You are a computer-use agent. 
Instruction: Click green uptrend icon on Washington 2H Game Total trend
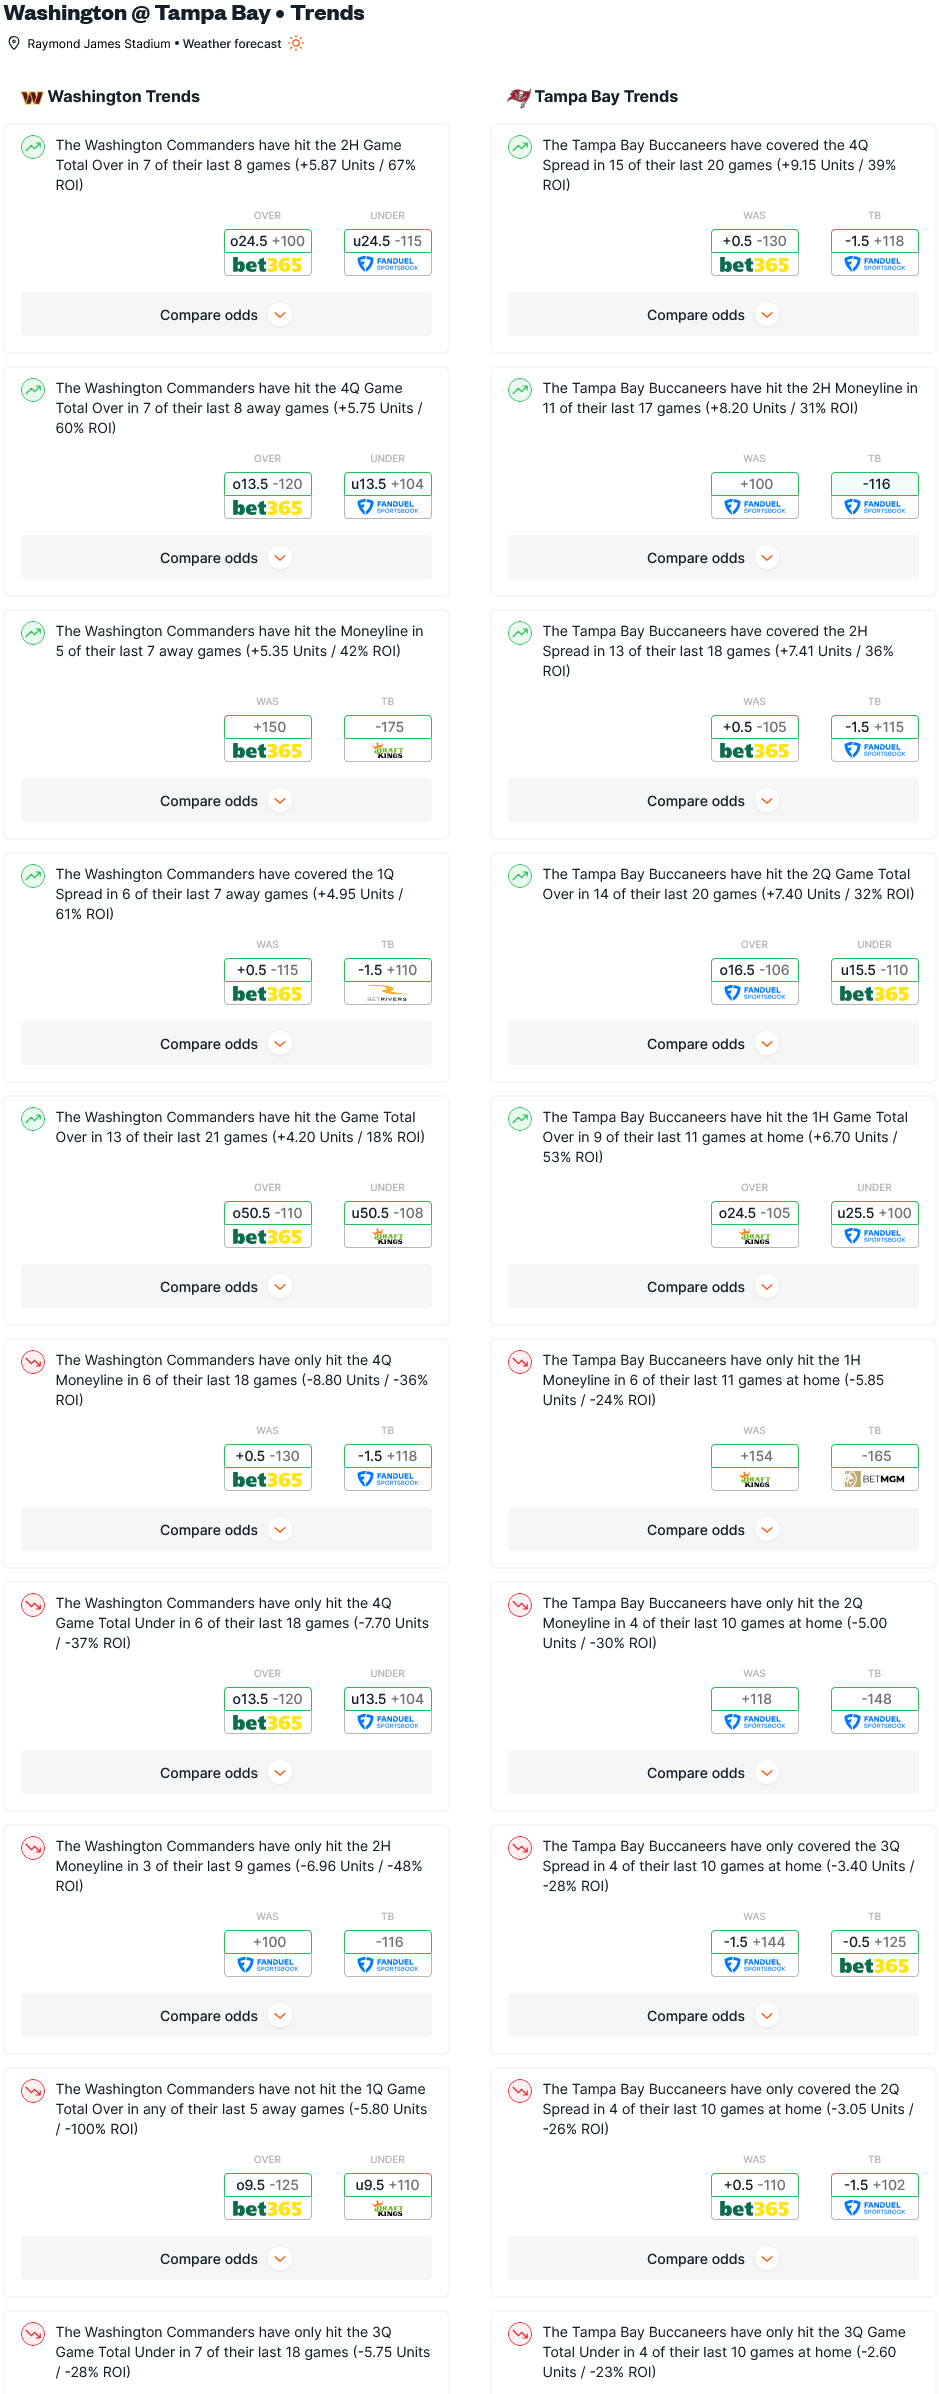(x=33, y=147)
